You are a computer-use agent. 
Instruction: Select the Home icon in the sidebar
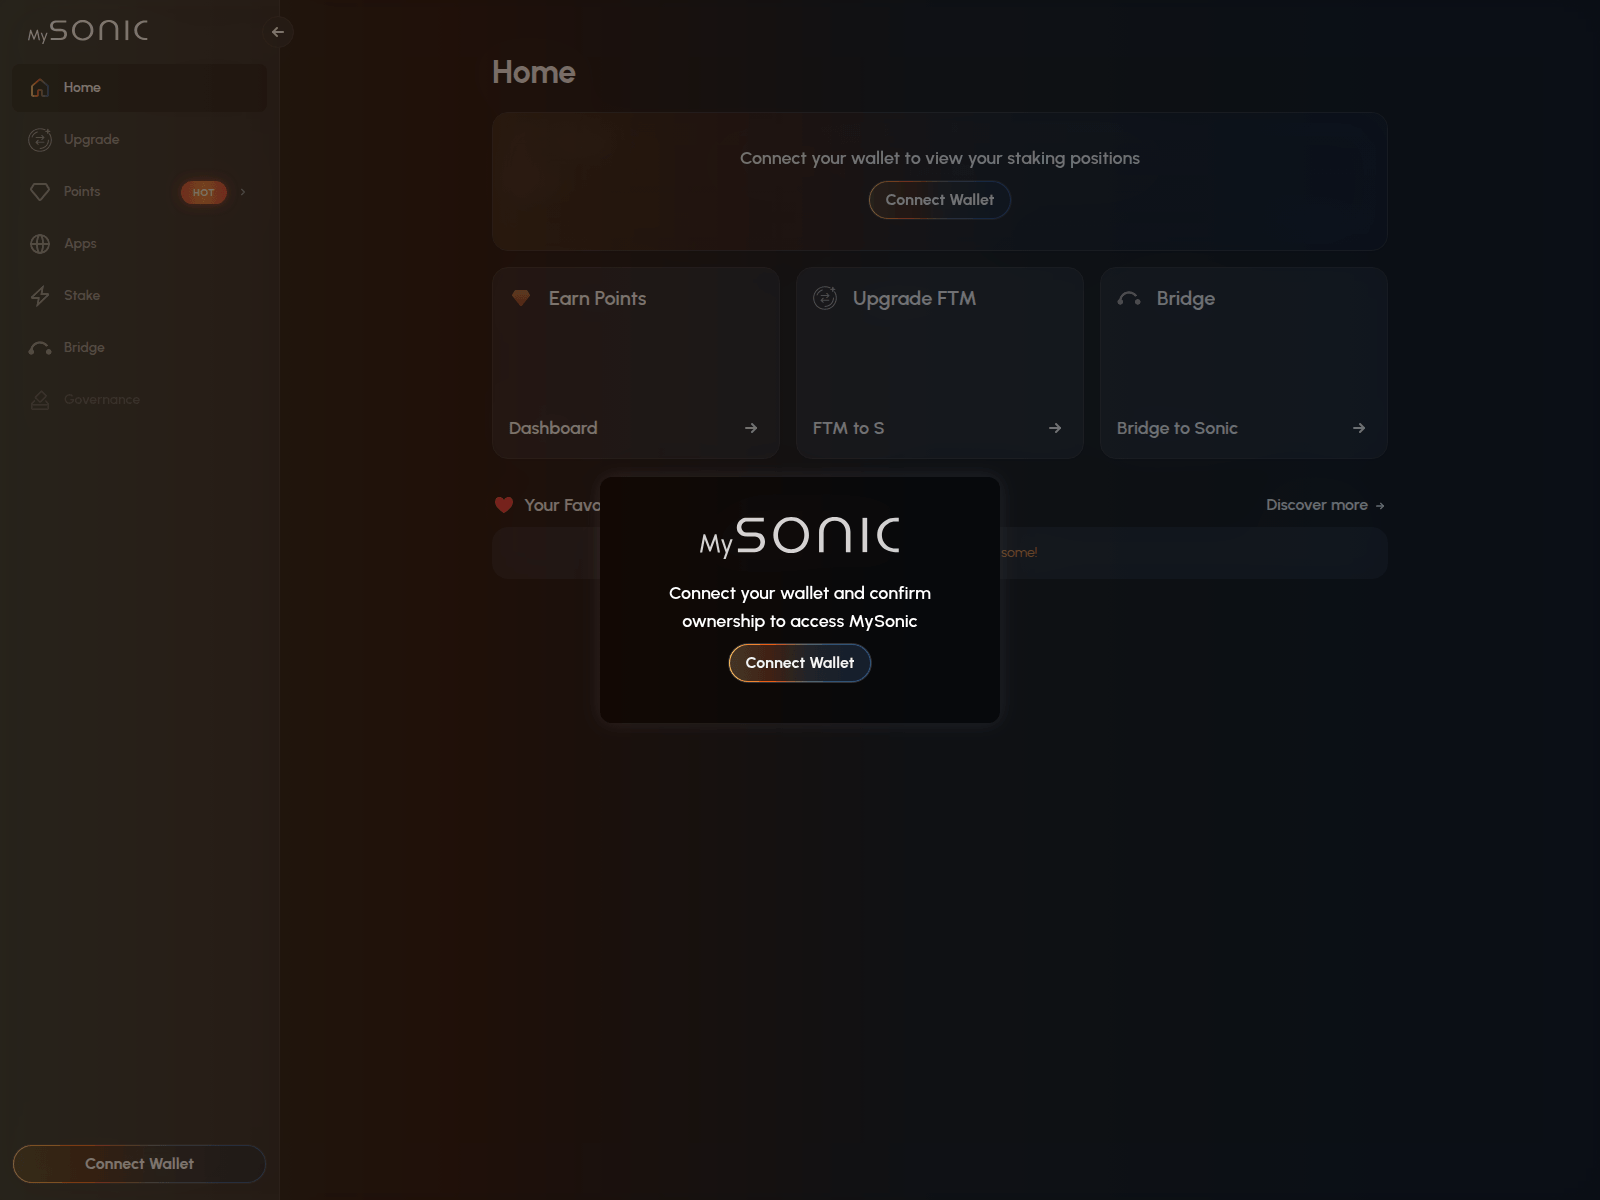point(40,87)
